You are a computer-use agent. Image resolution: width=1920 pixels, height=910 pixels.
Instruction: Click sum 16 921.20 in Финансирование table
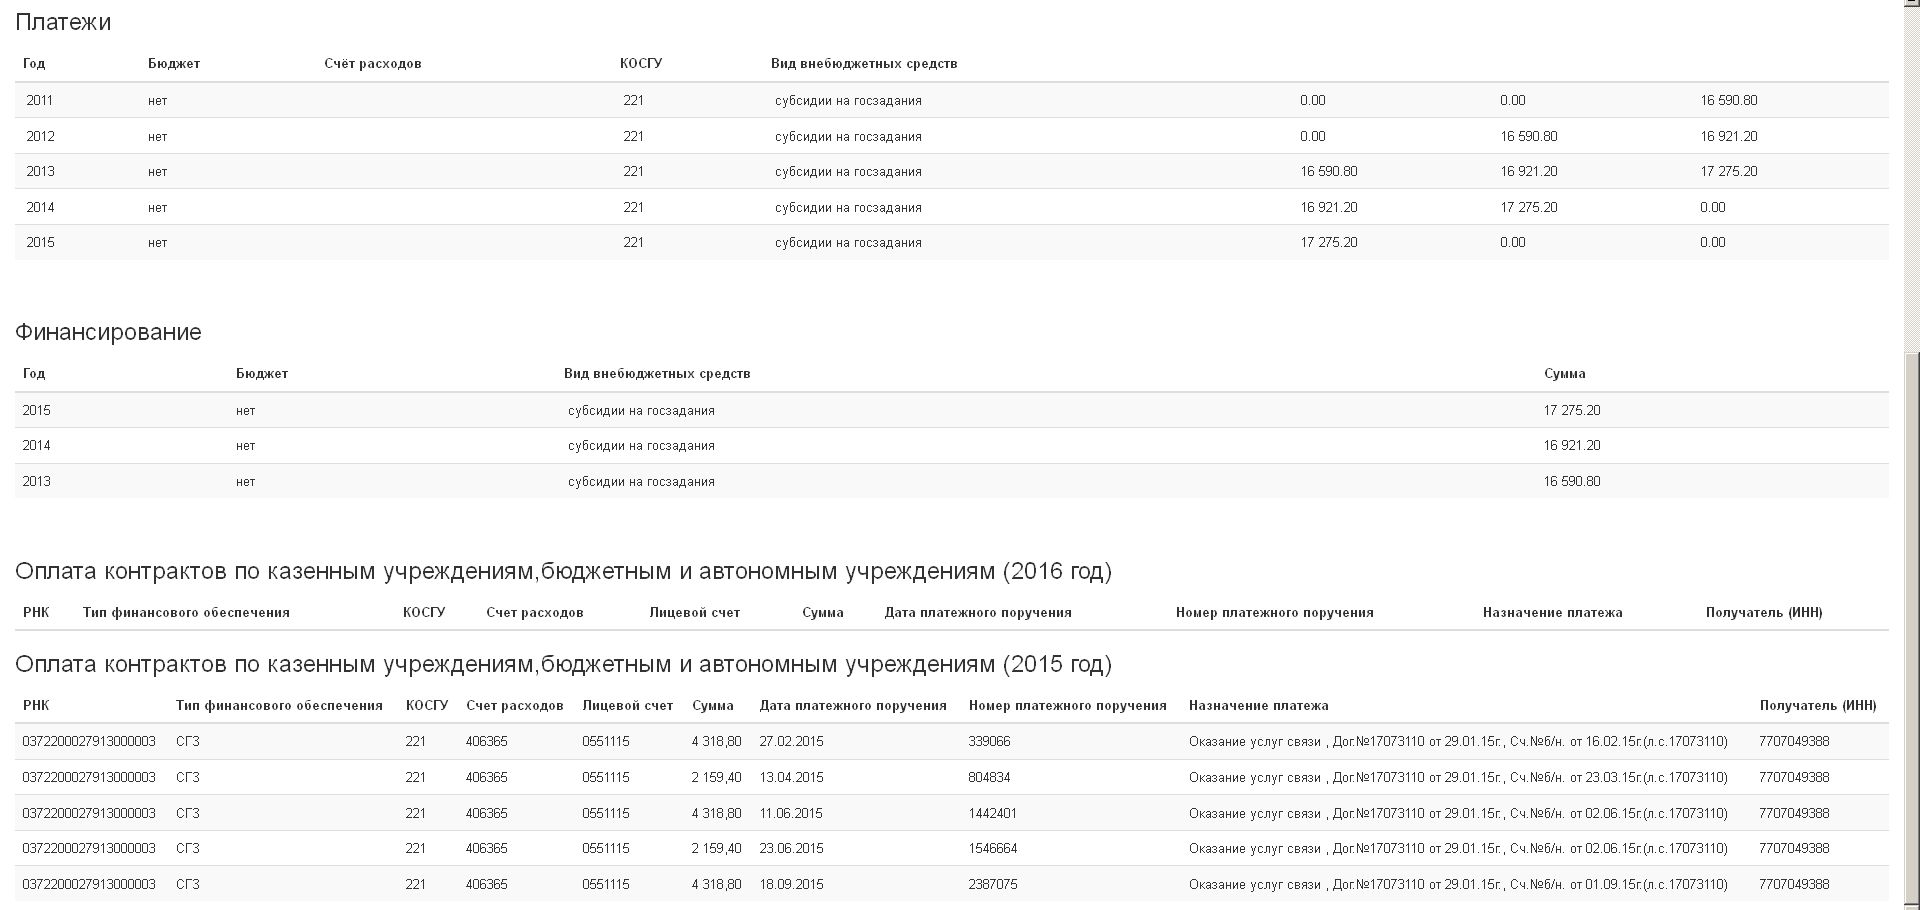(1572, 445)
